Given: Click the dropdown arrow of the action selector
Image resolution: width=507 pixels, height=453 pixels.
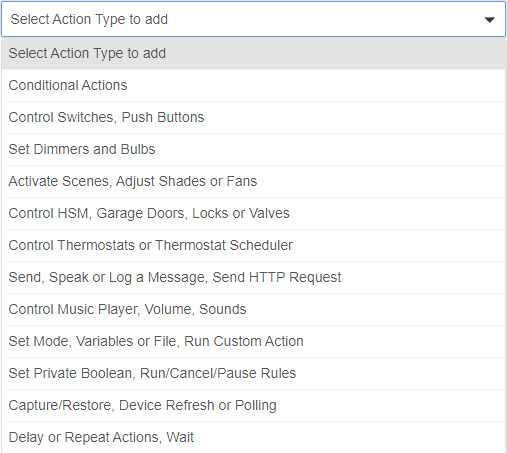Looking at the screenshot, I should 489,20.
